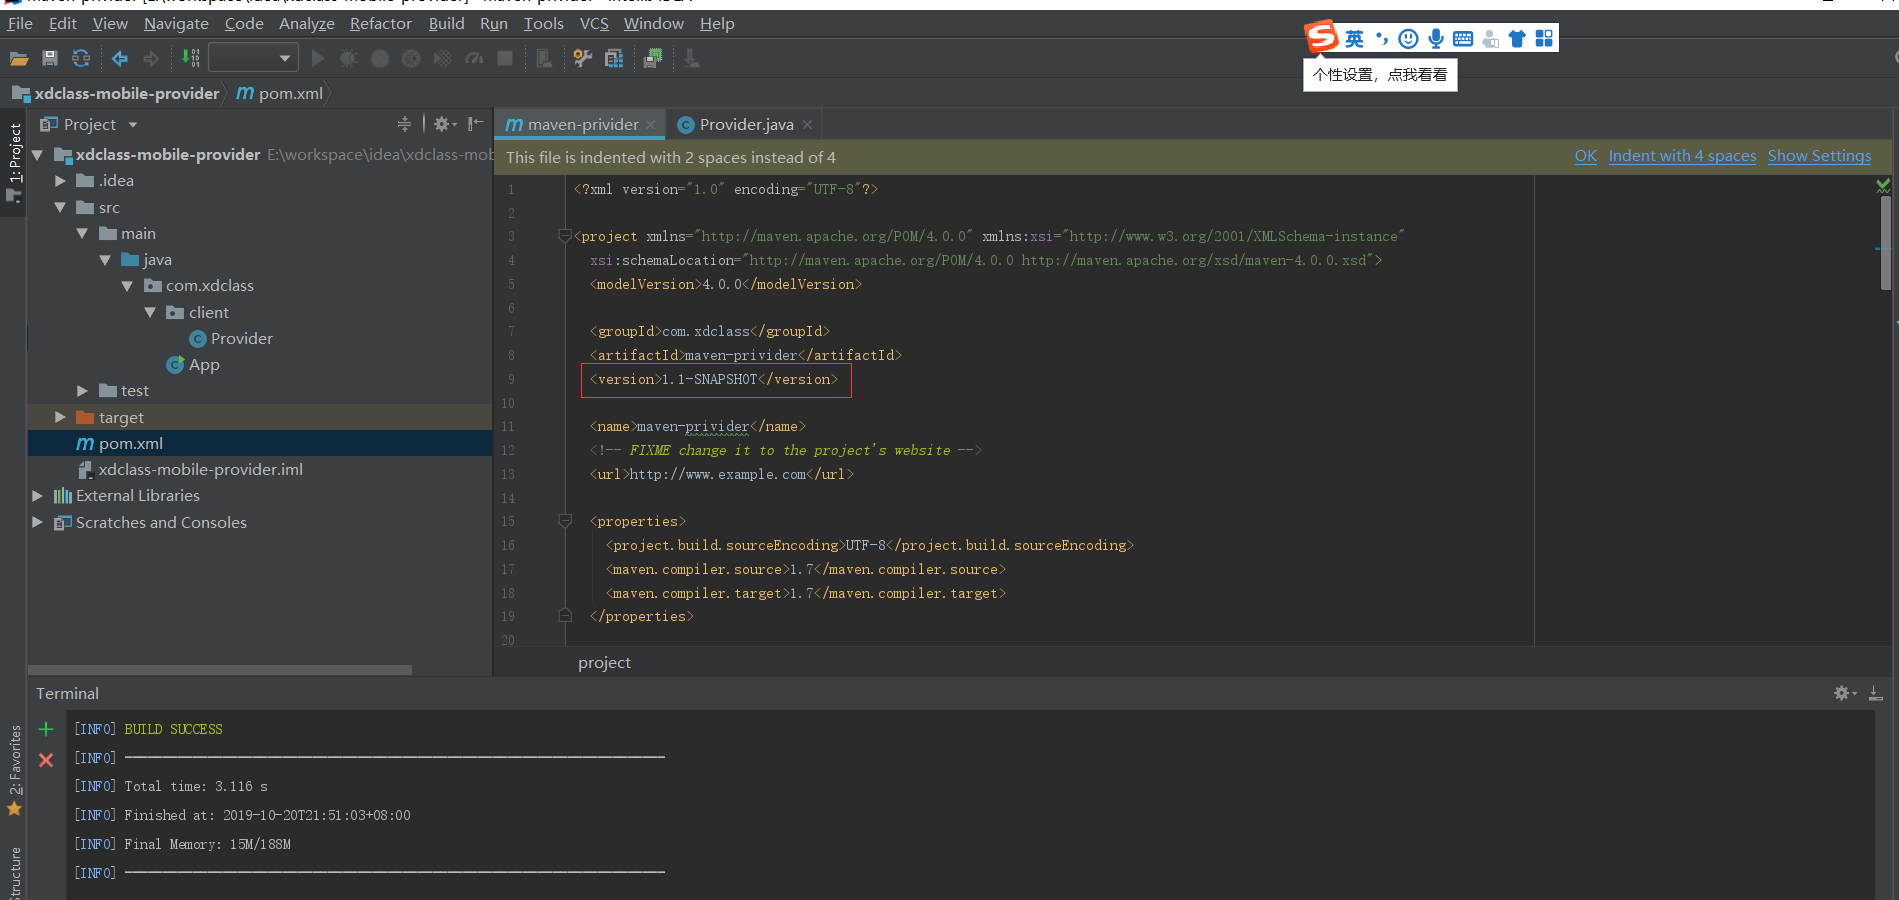Open Settings via the wrench icon
Viewport: 1899px width, 900px height.
click(583, 58)
